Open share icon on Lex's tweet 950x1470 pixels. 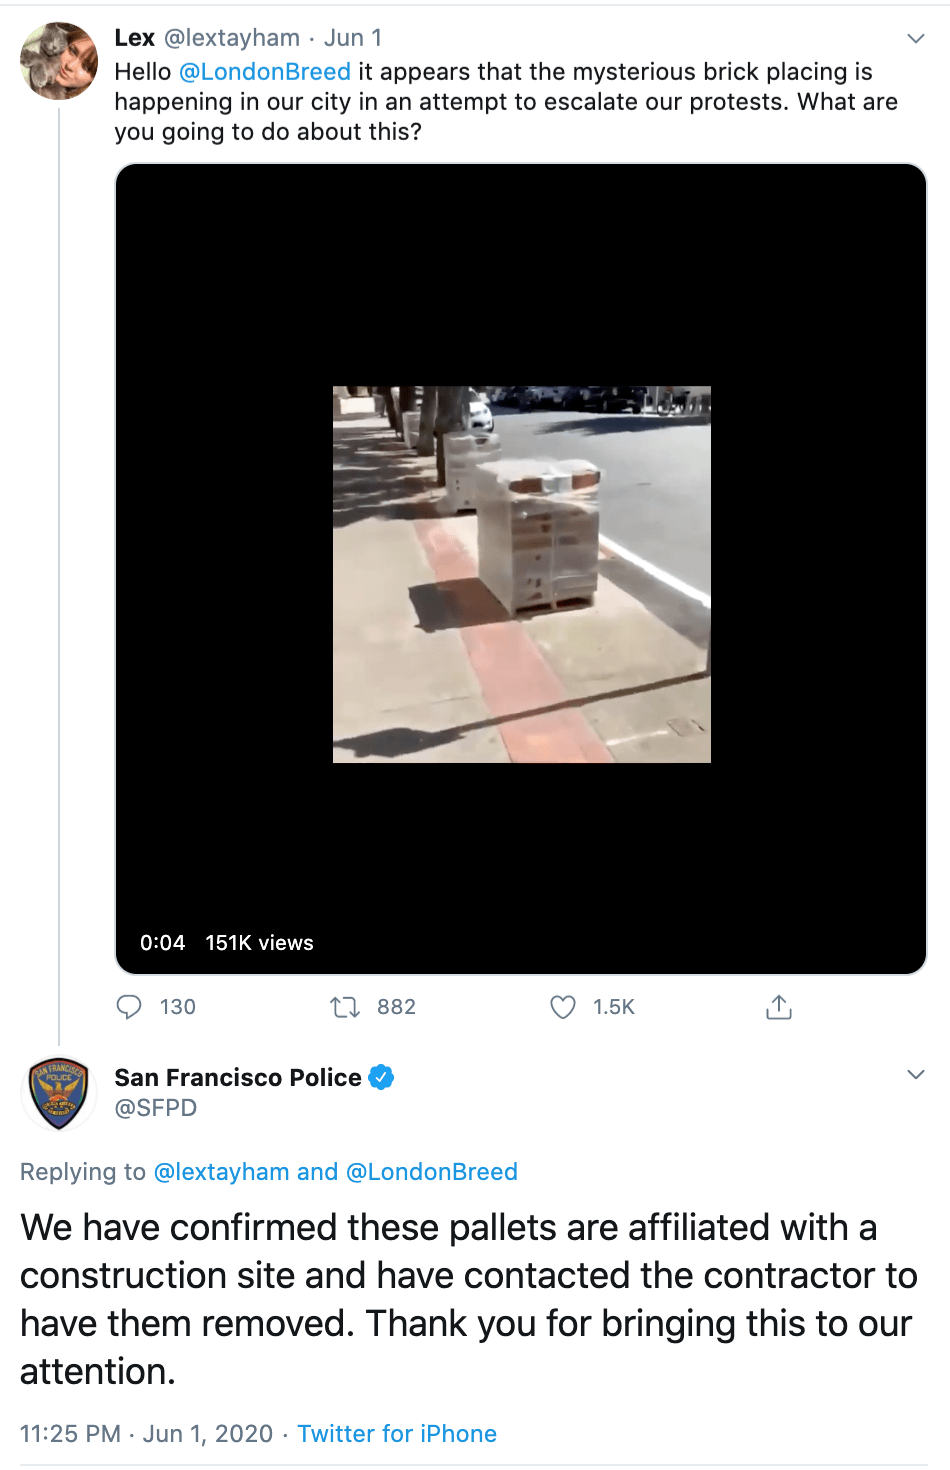(779, 1006)
